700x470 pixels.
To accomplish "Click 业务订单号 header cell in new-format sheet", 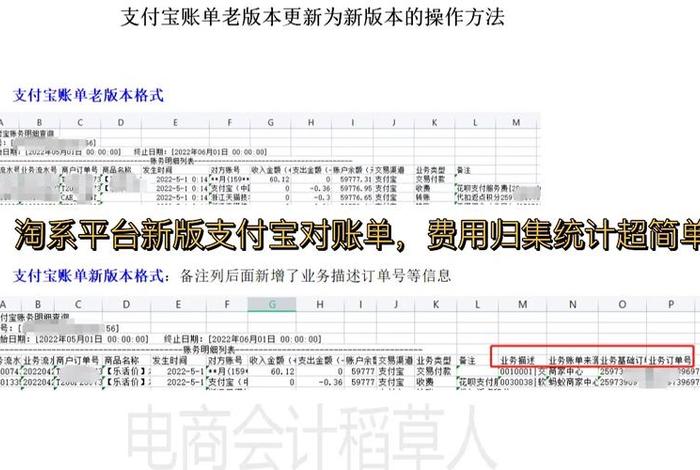I will tap(670, 360).
